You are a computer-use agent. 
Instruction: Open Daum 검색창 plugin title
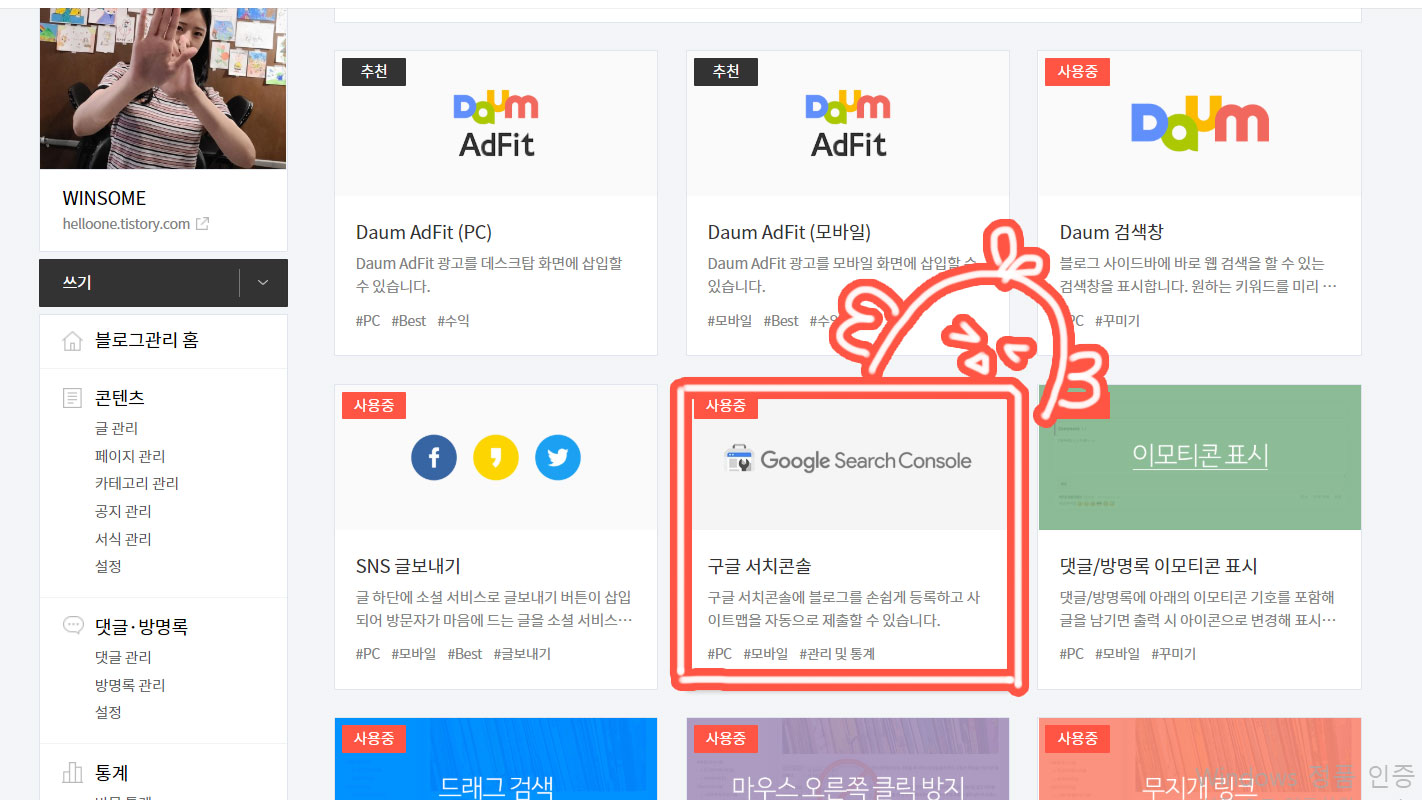(1112, 232)
